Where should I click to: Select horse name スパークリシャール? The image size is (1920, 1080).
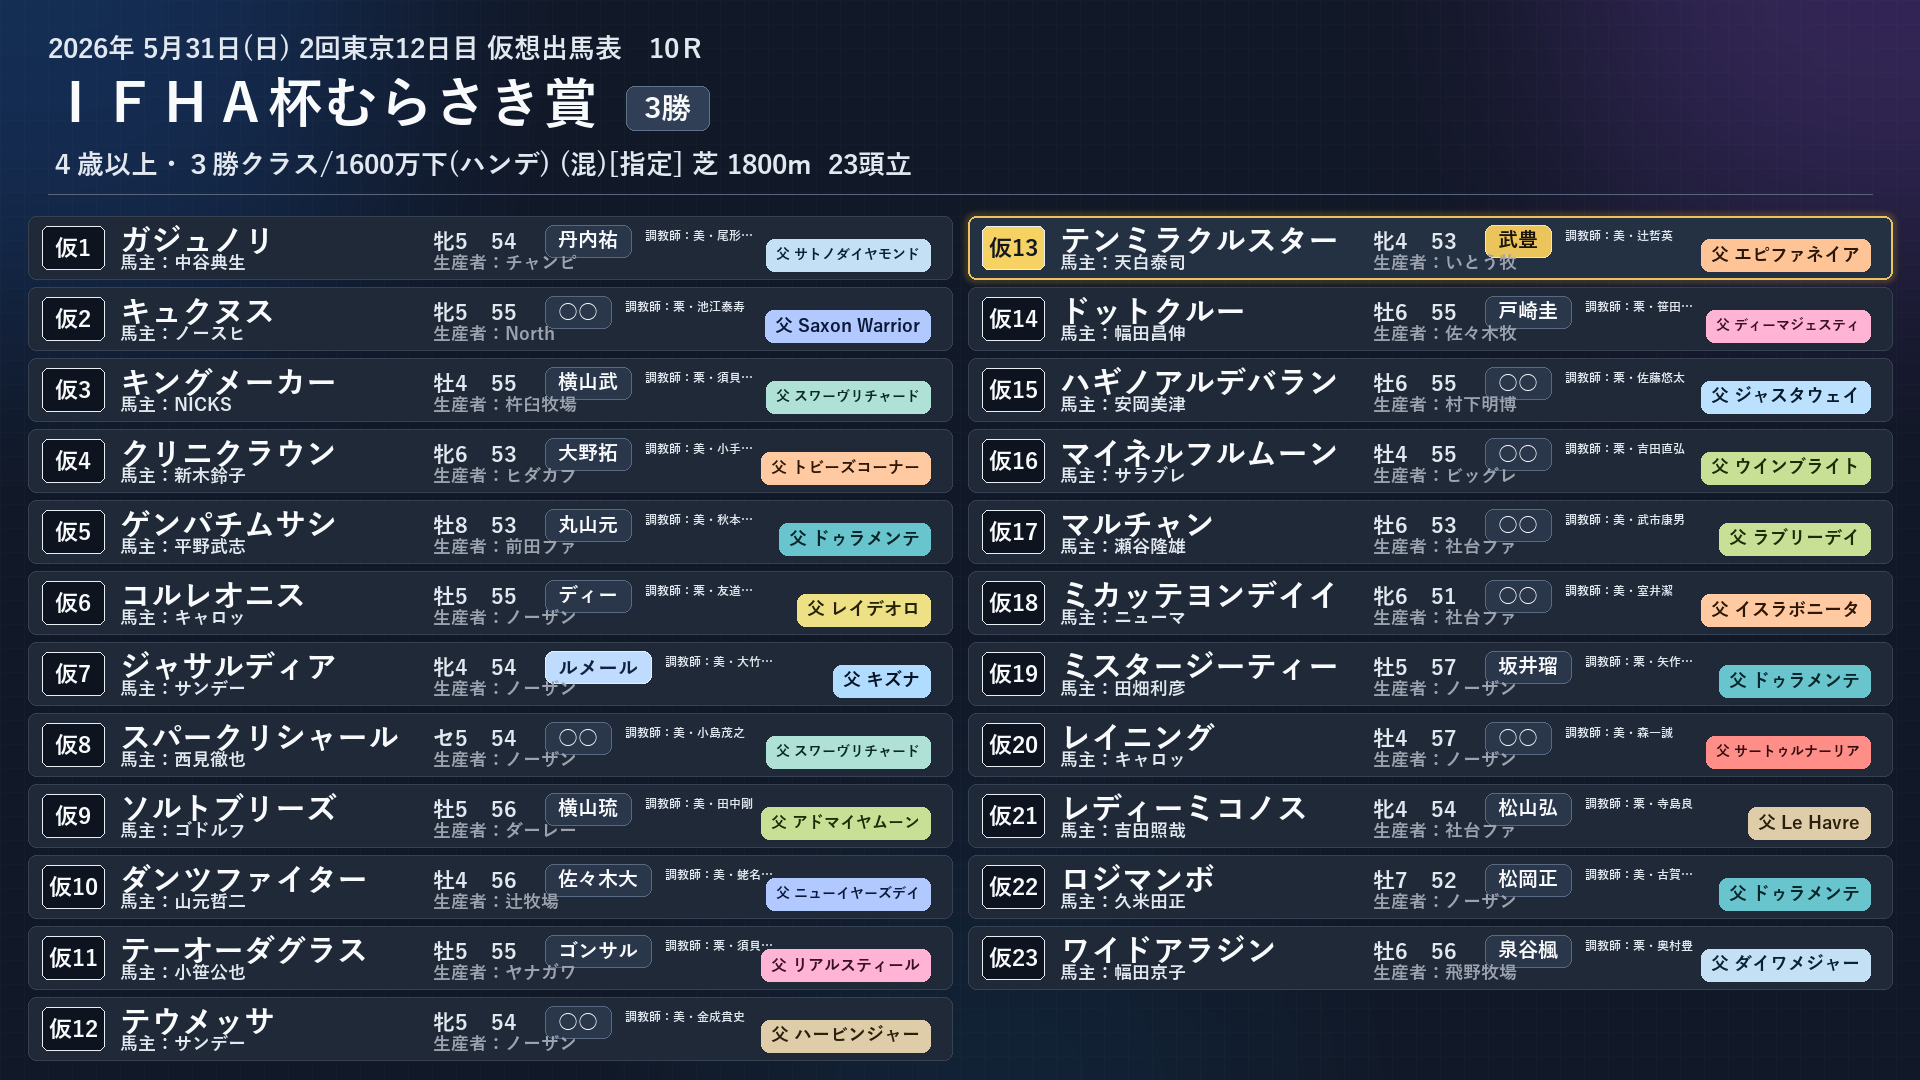[x=259, y=737]
